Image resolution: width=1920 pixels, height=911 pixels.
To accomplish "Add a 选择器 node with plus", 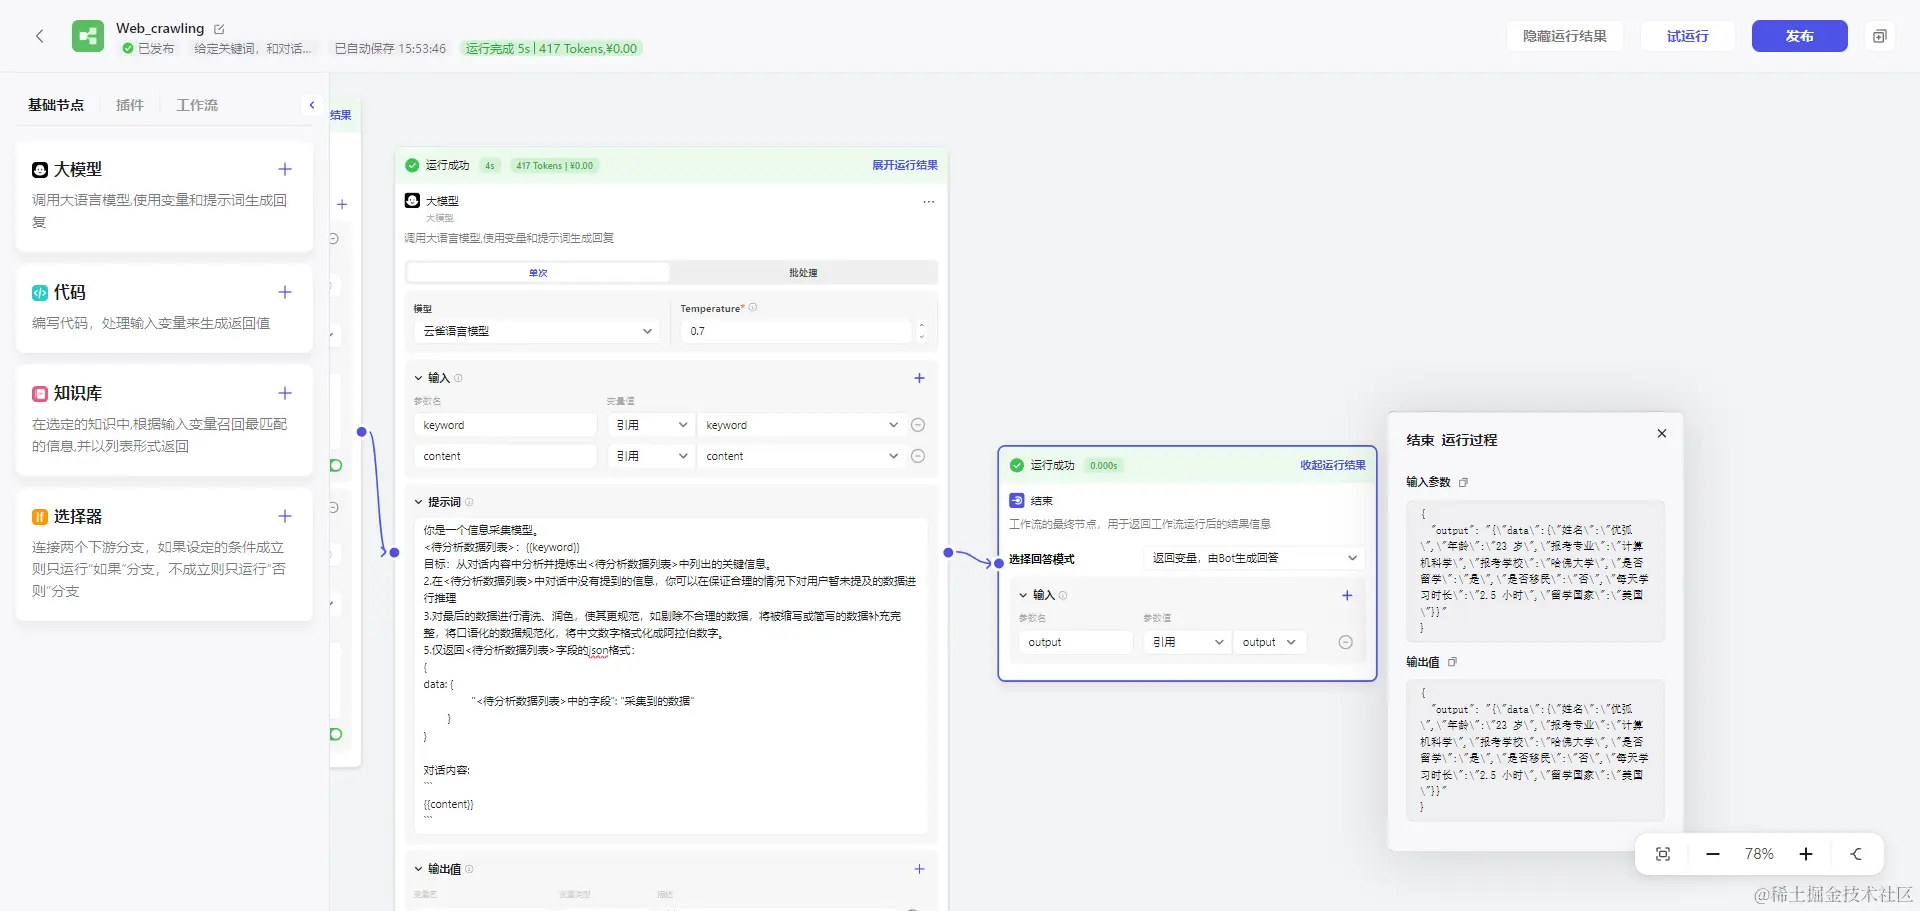I will pos(285,516).
